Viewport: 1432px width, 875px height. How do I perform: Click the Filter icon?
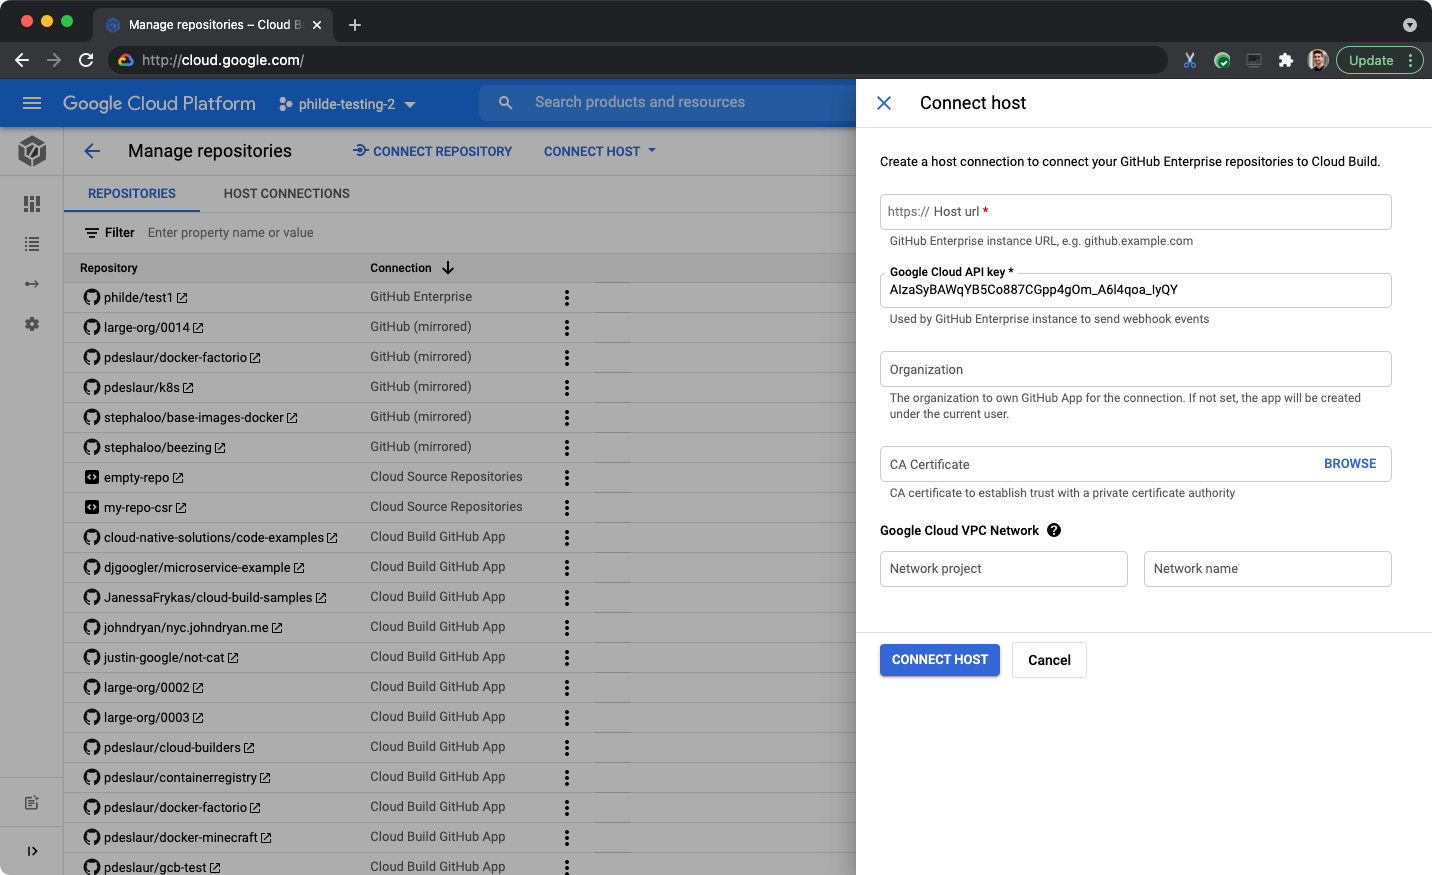92,233
